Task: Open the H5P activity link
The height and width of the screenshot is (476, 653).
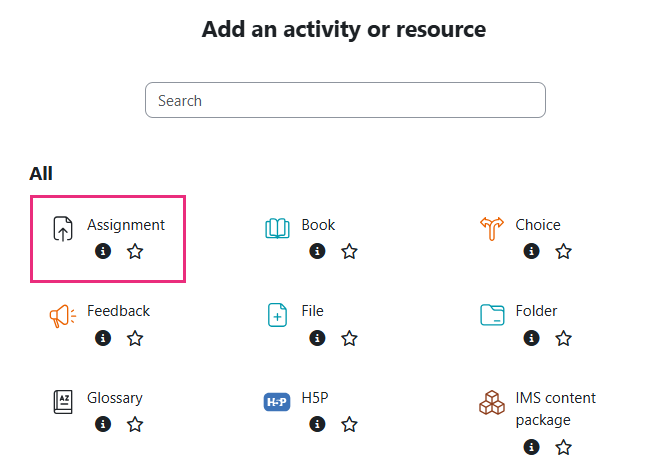Action: click(x=315, y=398)
